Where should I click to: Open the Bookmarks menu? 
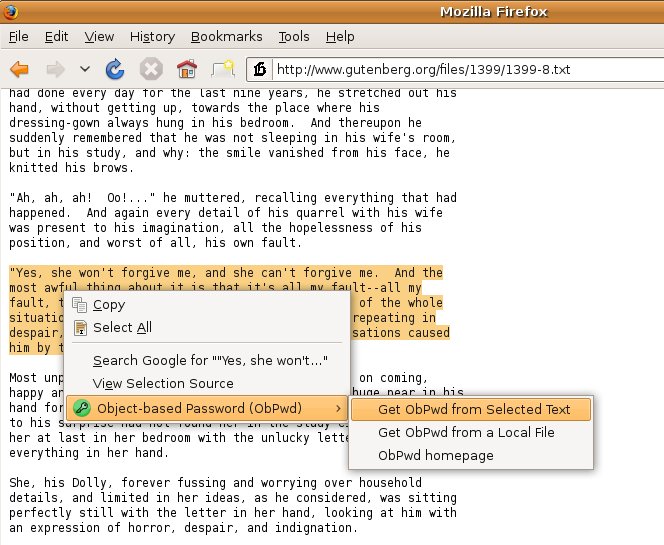pos(227,37)
